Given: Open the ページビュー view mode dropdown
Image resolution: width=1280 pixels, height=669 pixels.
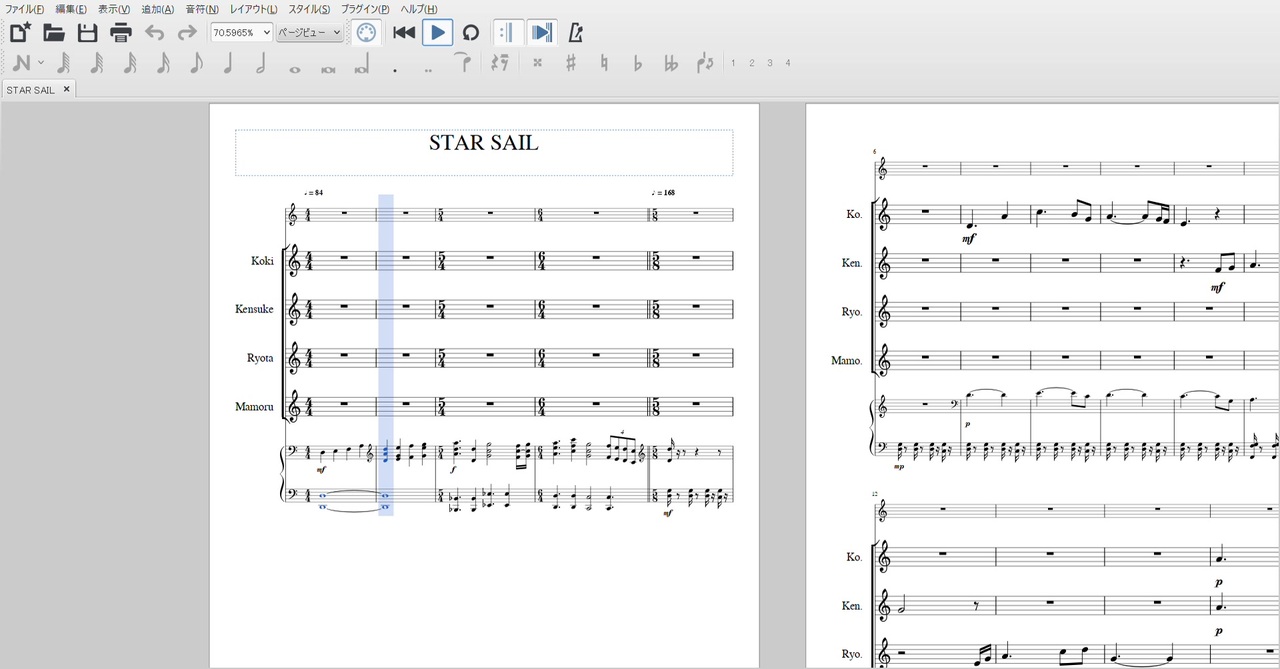Looking at the screenshot, I should (x=310, y=32).
